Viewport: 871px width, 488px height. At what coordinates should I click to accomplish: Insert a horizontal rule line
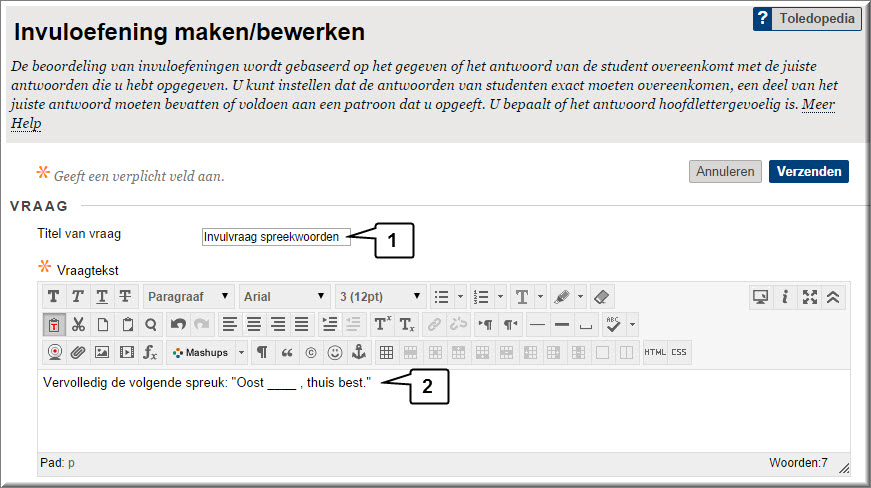[x=537, y=324]
